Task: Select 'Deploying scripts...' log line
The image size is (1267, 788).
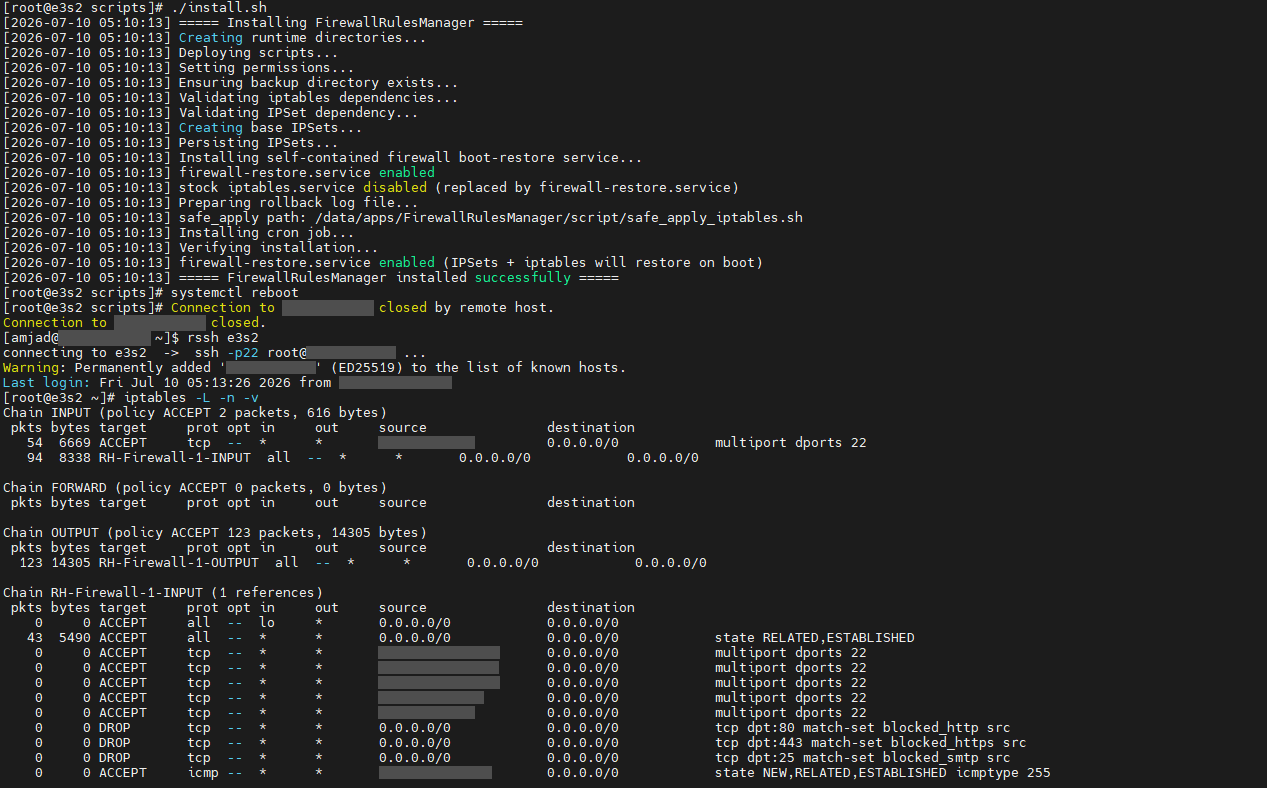Action: tap(171, 52)
